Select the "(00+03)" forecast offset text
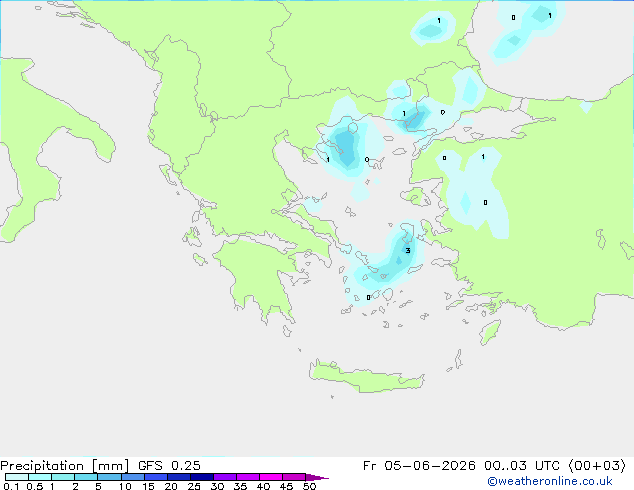The height and width of the screenshot is (490, 634). click(597, 466)
